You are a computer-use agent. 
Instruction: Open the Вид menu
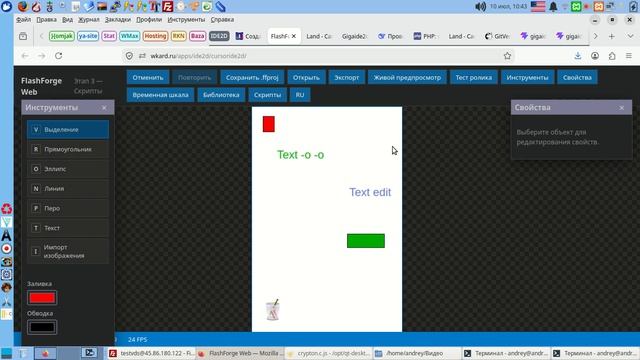click(x=67, y=19)
